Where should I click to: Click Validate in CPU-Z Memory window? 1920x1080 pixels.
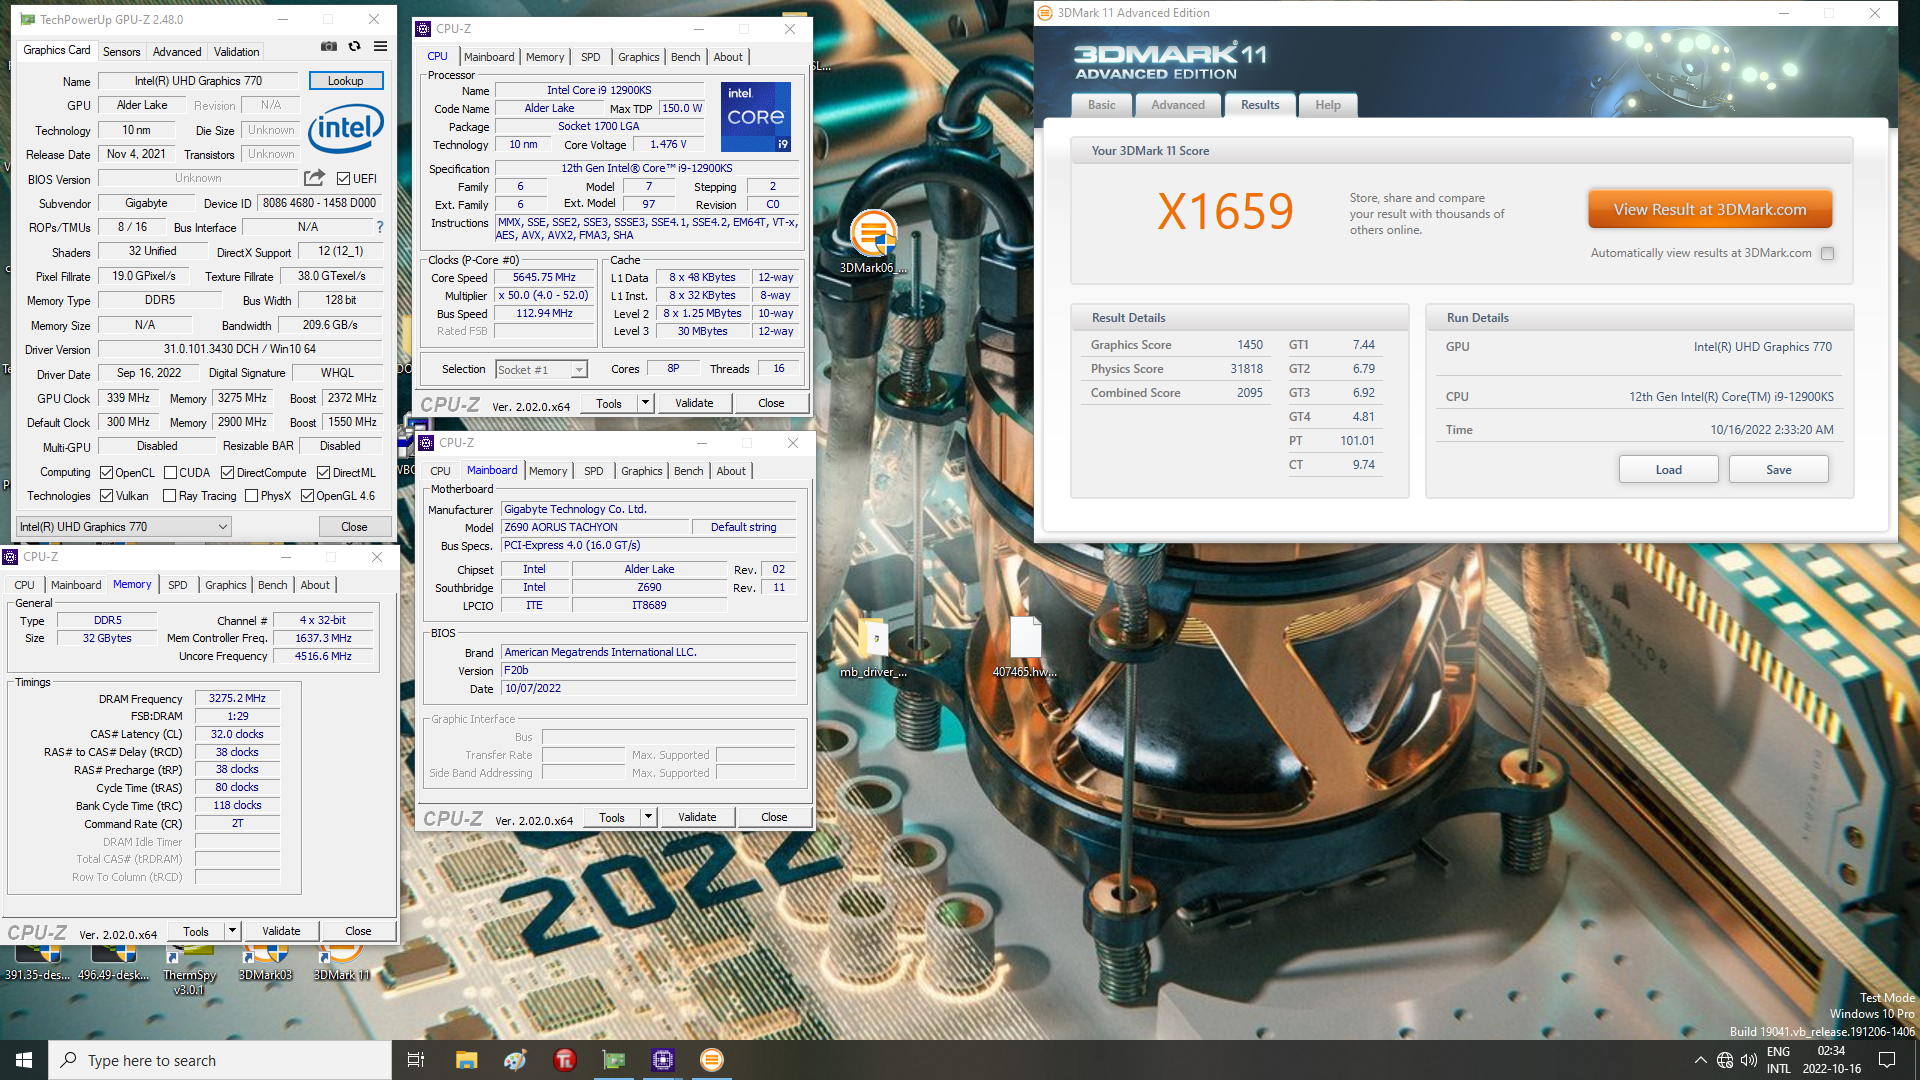point(281,931)
